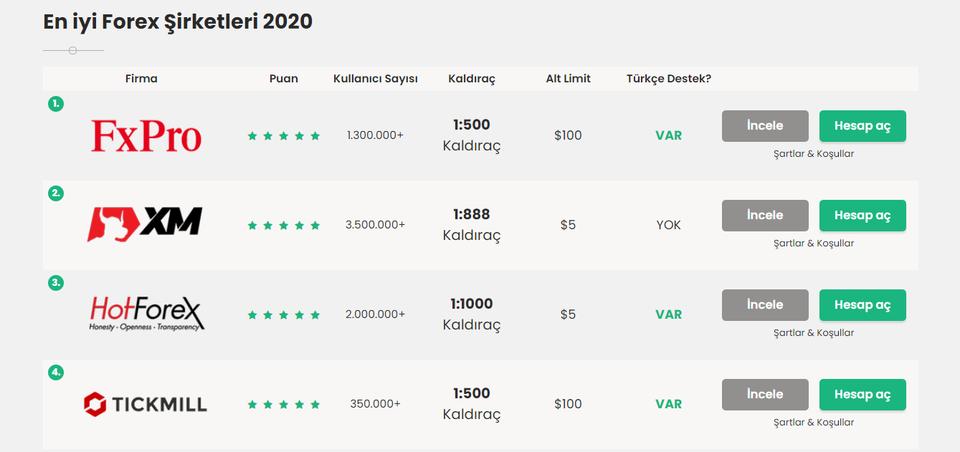The width and height of the screenshot is (960, 452).
Task: Open Şartlar & Koşullar under Tickmill
Action: click(814, 422)
